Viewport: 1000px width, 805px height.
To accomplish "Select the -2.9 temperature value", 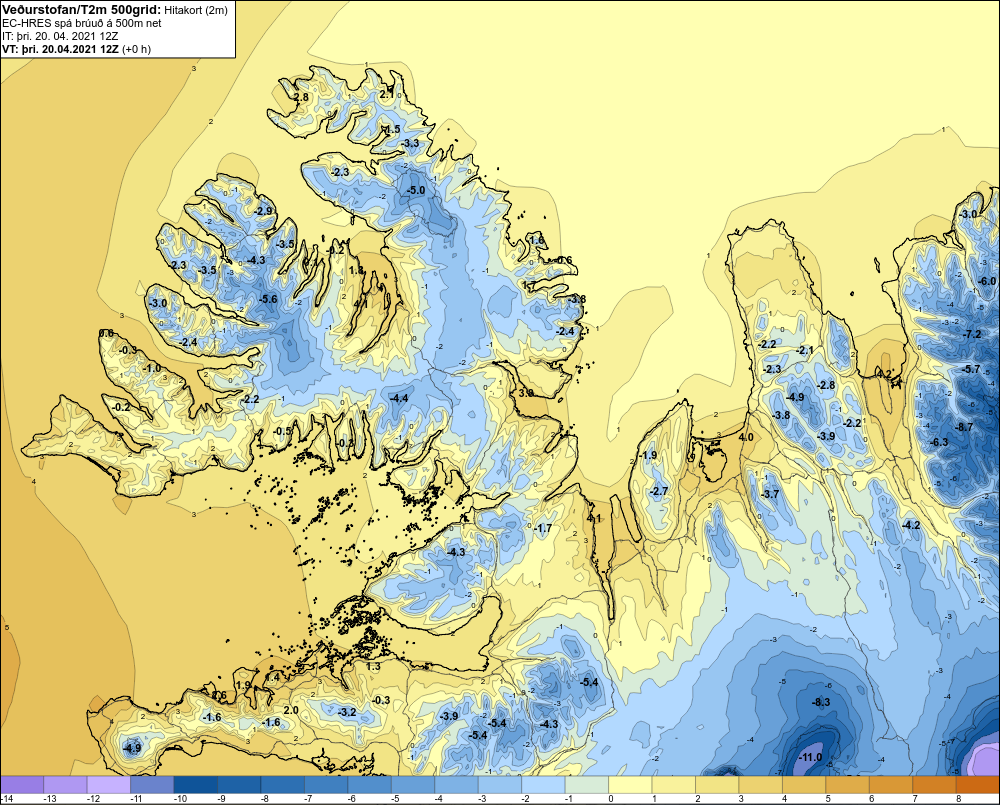I will click(263, 211).
